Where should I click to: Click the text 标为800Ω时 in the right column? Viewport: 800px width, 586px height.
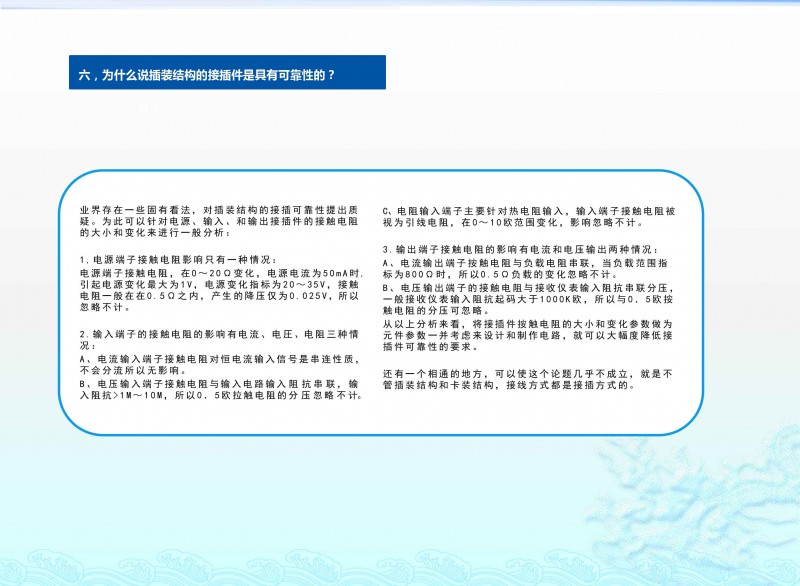[416, 274]
